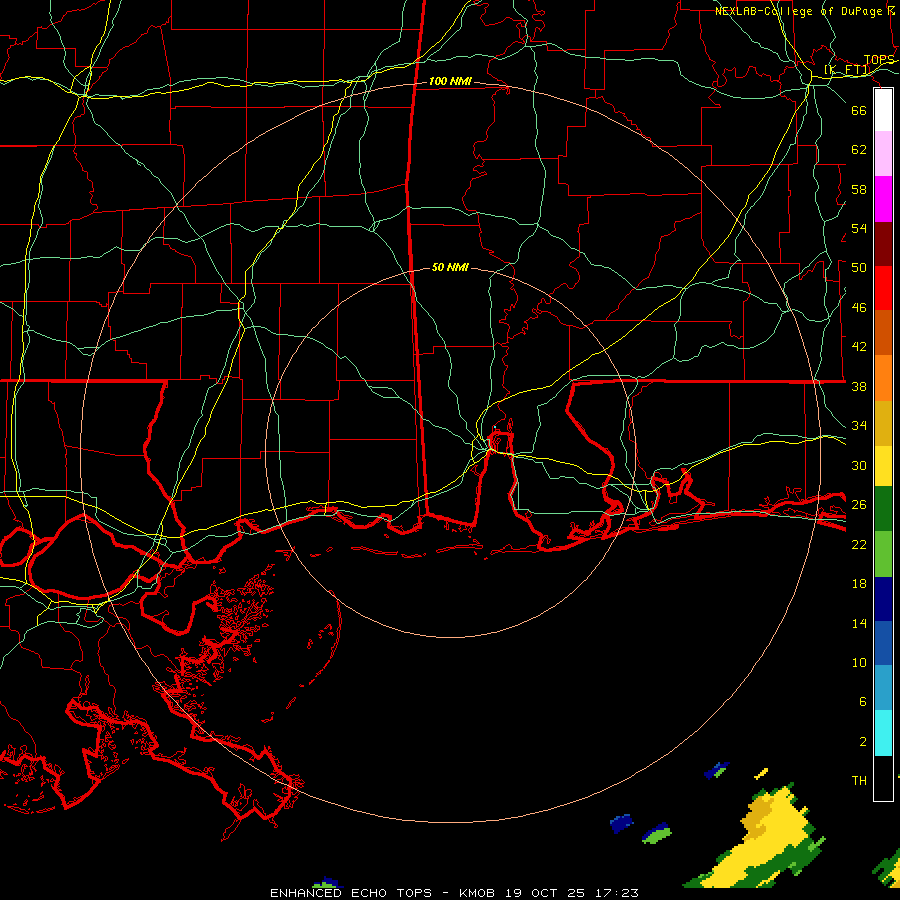Click the "17:23" timestamp

(617, 893)
